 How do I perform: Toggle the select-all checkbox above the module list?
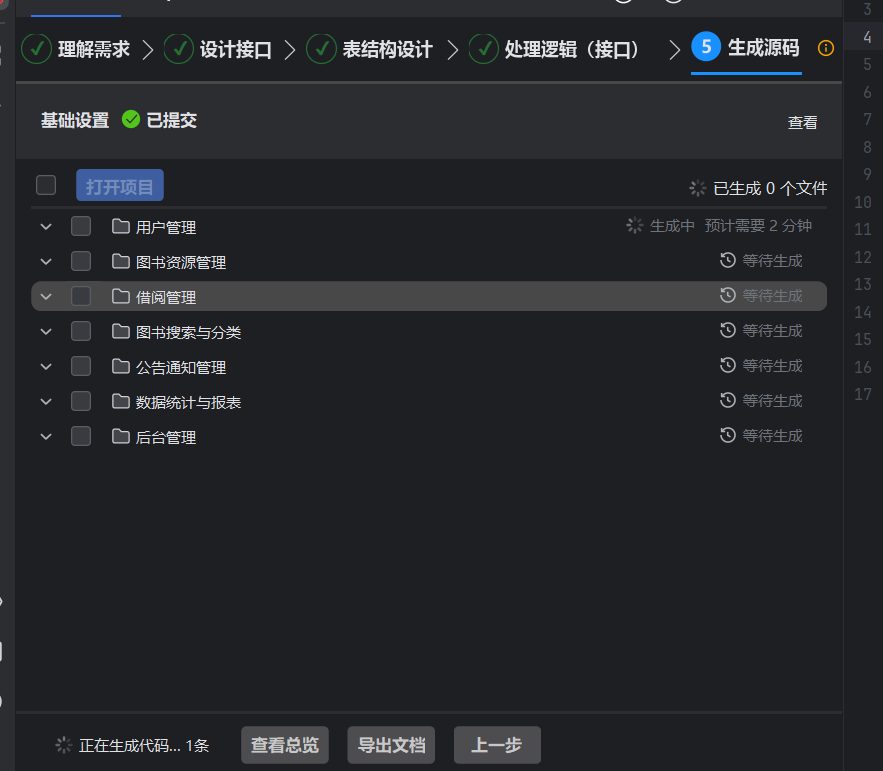[45, 185]
